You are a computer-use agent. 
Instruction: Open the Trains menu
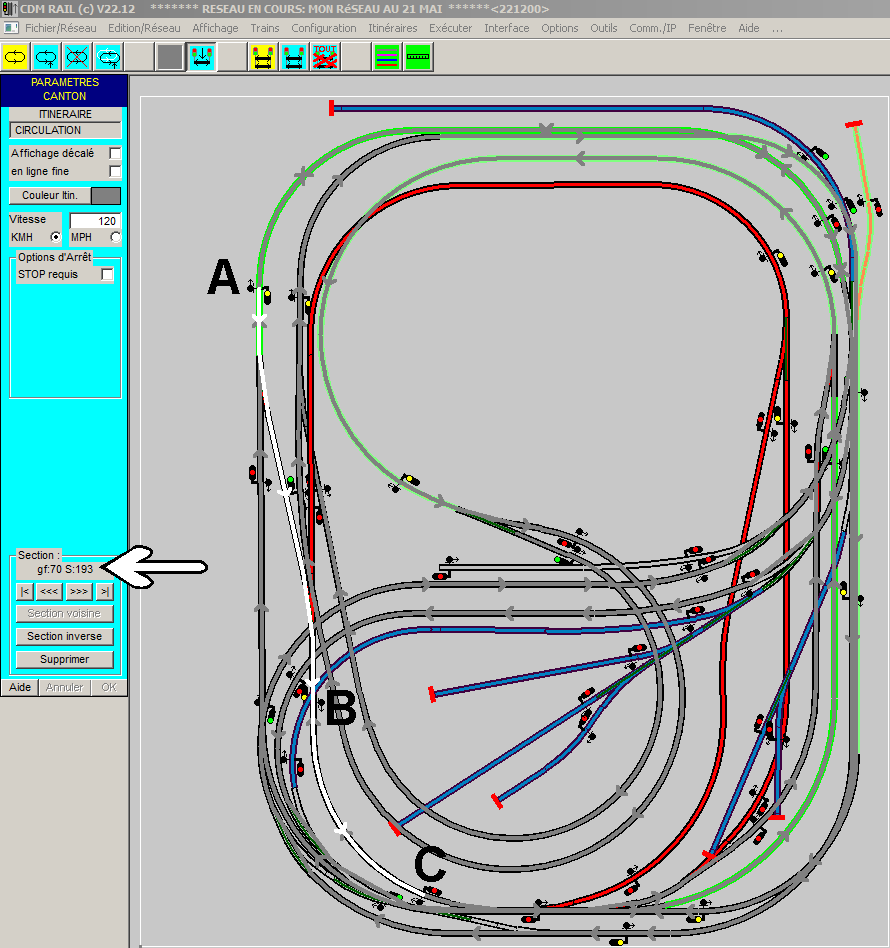pos(265,28)
